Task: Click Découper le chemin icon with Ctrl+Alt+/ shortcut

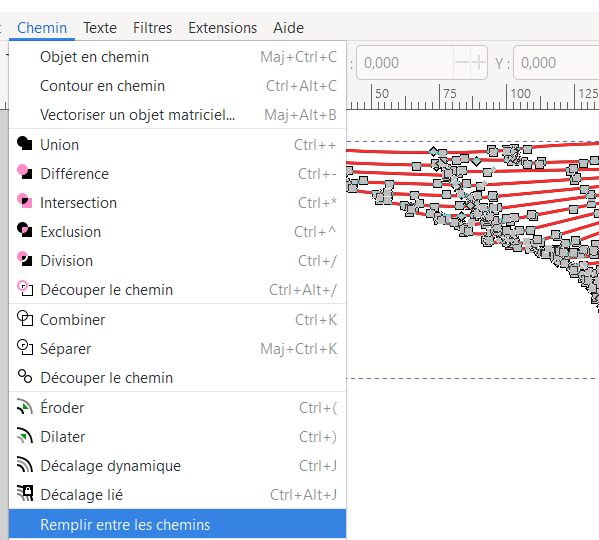Action: pyautogui.click(x=25, y=288)
